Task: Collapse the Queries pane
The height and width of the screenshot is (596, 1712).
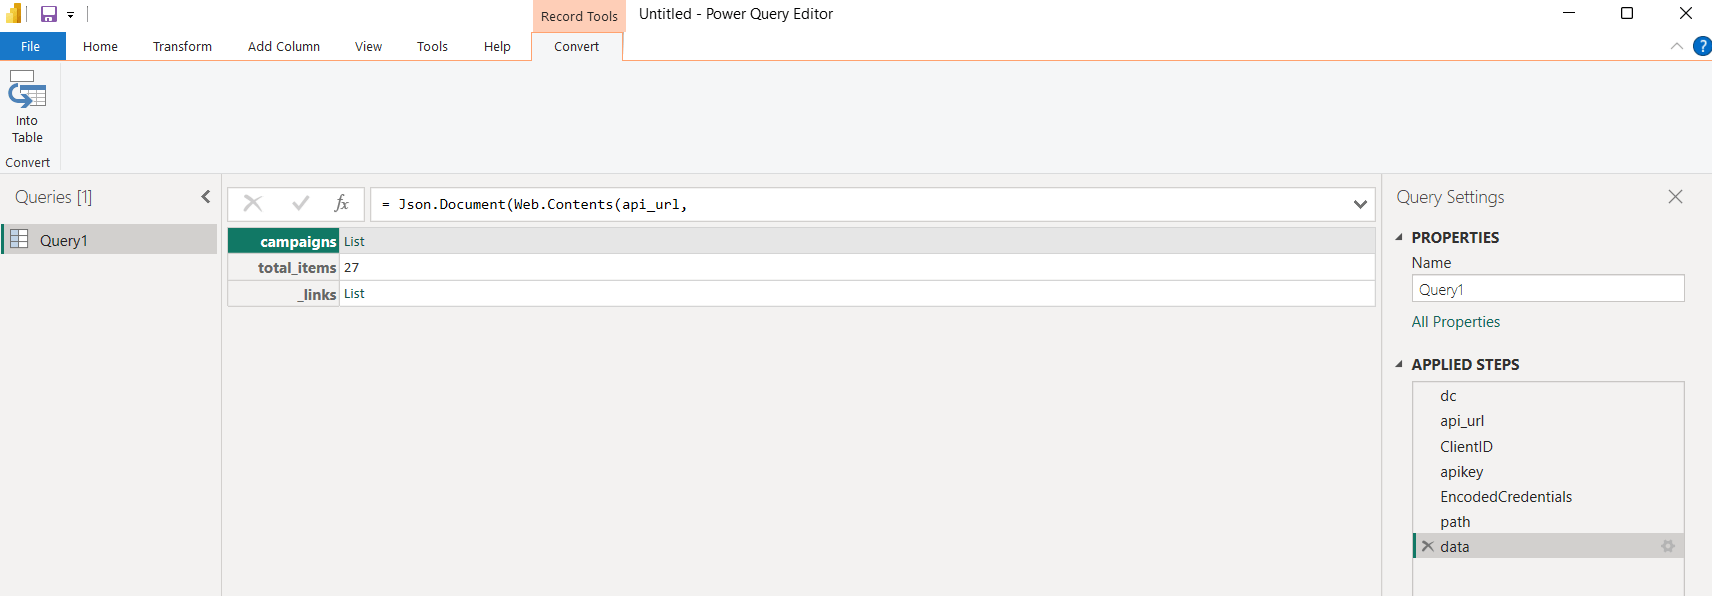Action: pos(206,197)
